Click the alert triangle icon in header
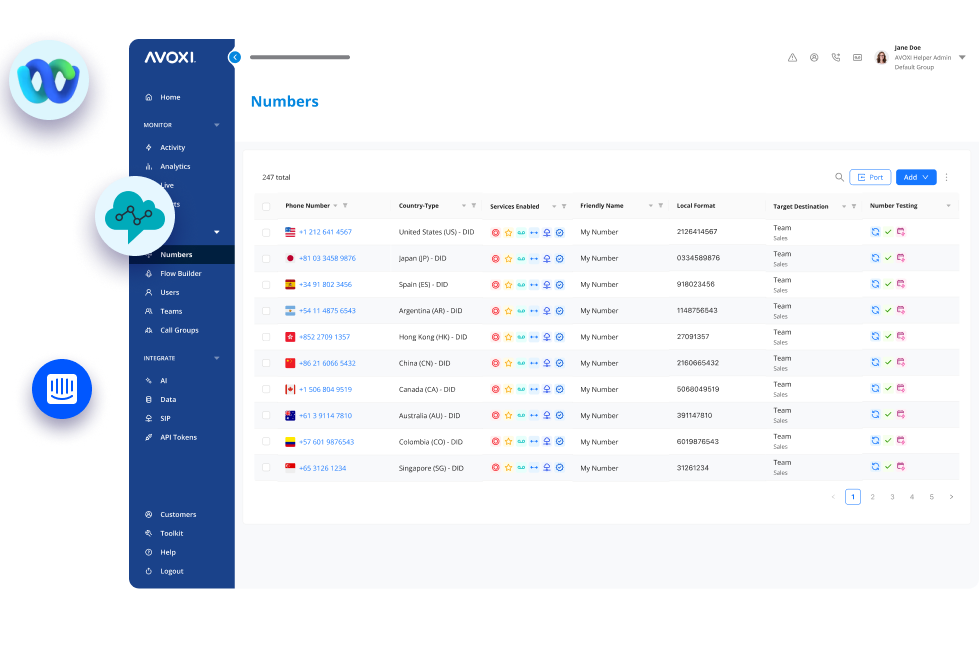This screenshot has height=650, width=980. (792, 58)
